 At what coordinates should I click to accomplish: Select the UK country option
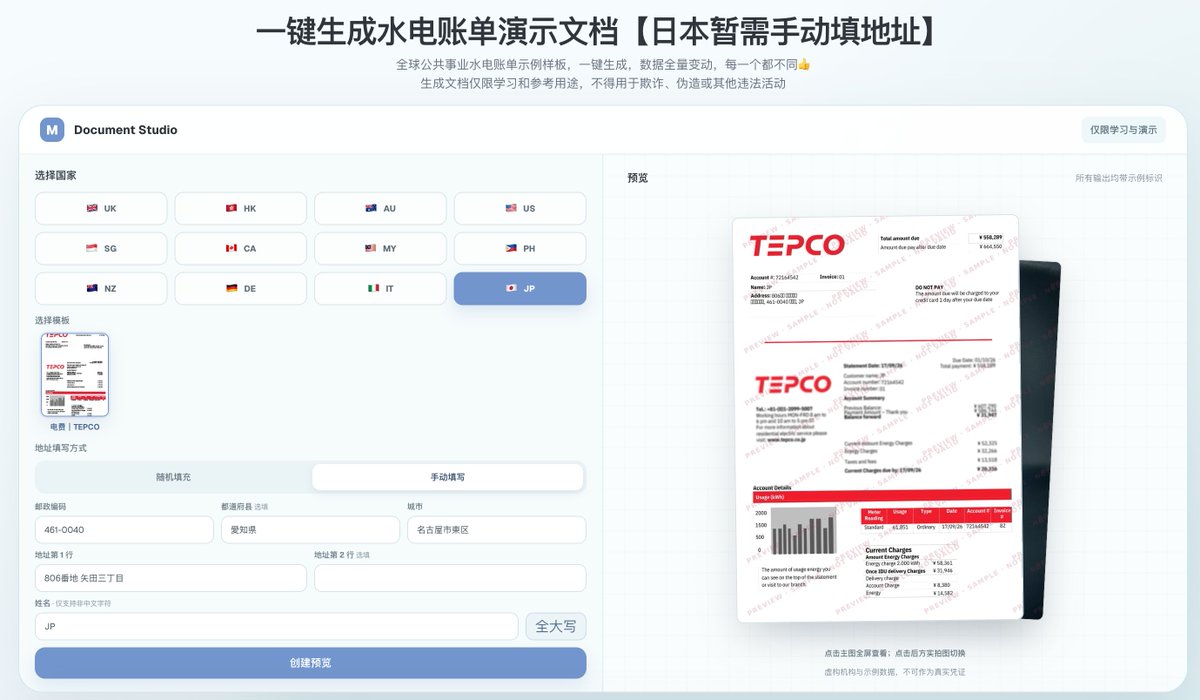[101, 209]
